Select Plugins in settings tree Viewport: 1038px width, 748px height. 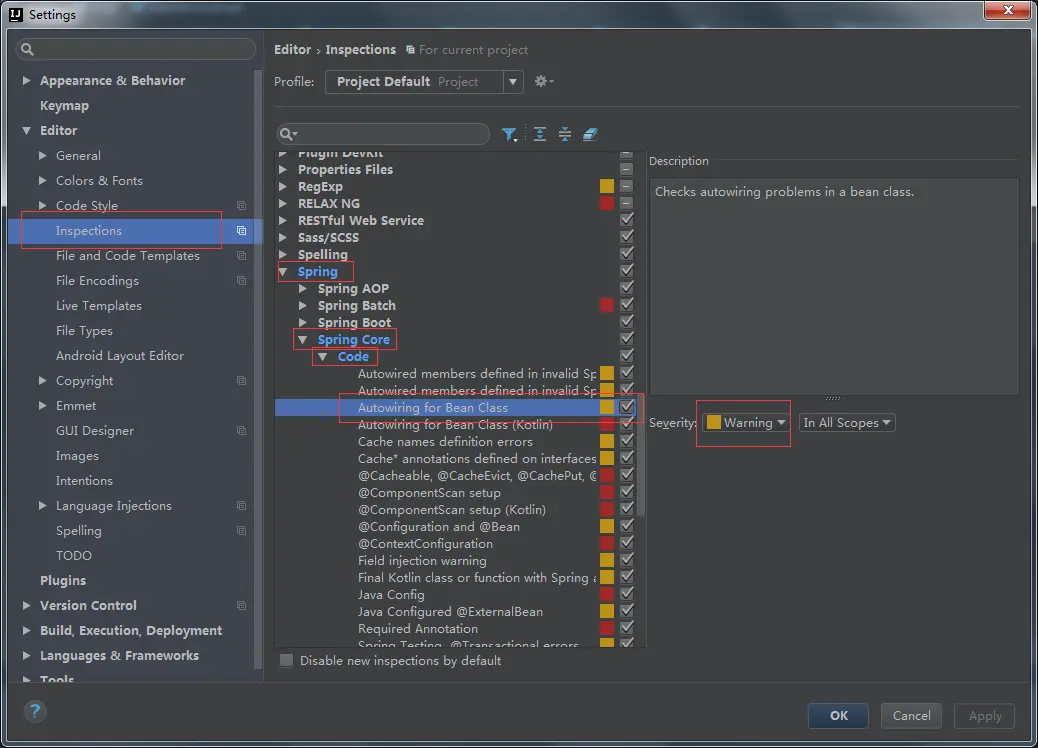(x=63, y=581)
